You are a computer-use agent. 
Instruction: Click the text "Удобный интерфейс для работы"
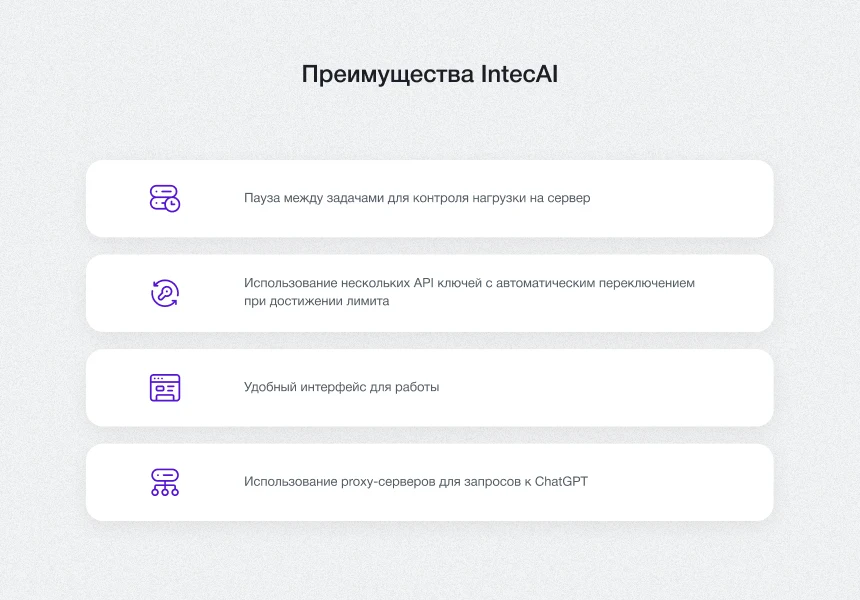[x=342, y=387]
